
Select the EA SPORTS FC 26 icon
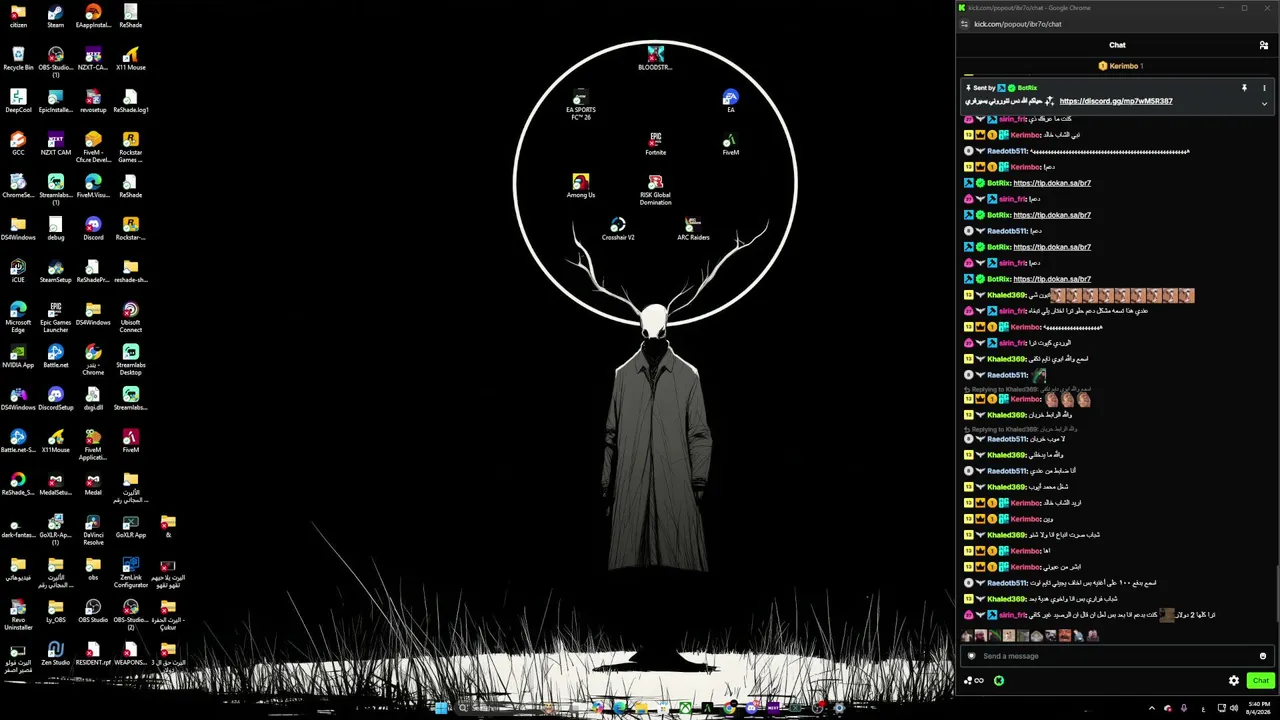click(580, 104)
